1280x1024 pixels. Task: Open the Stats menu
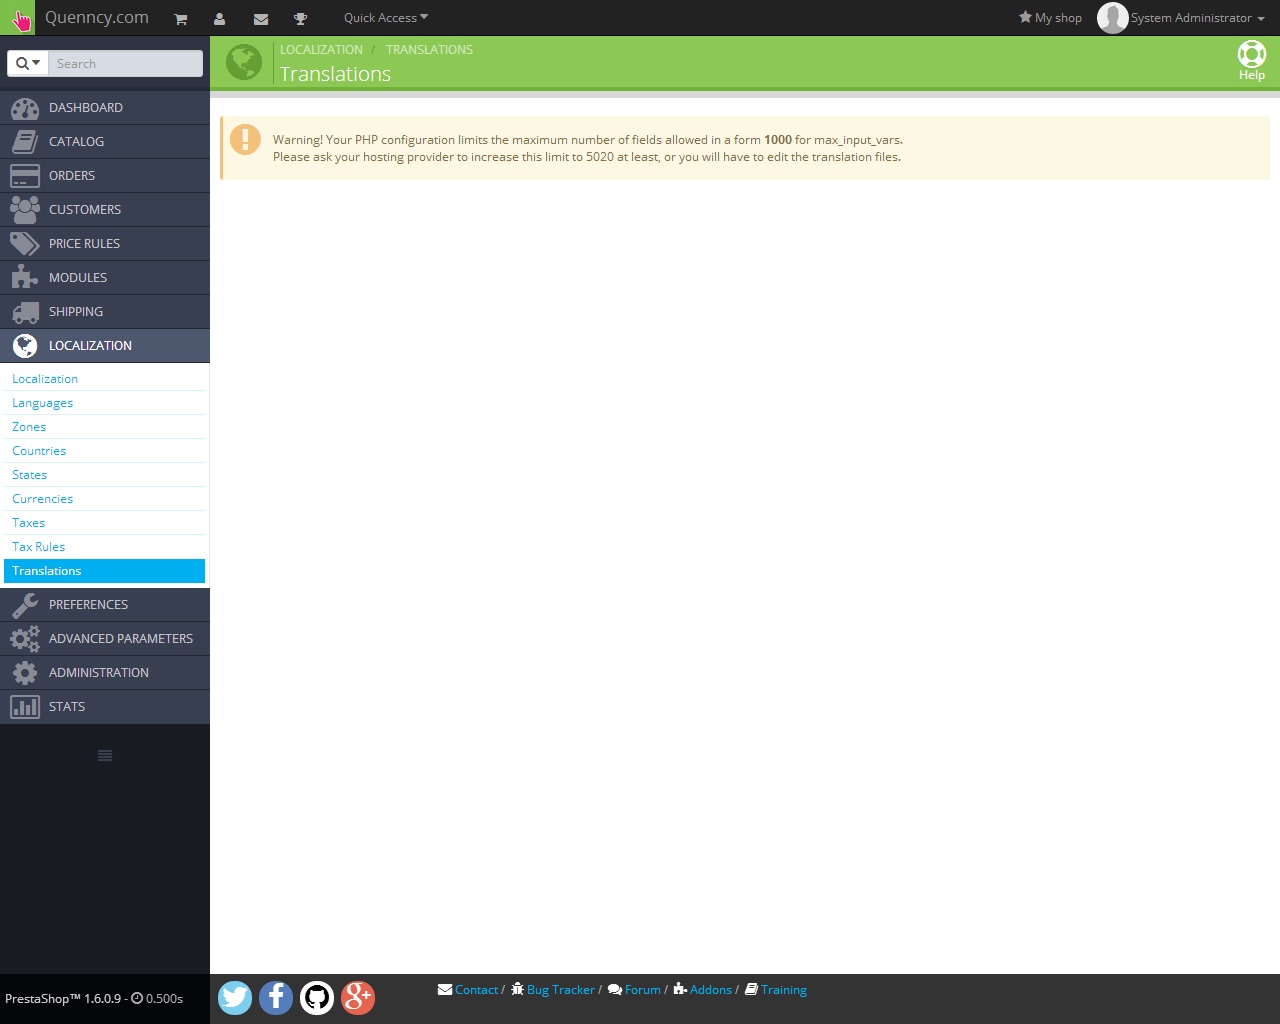point(105,707)
